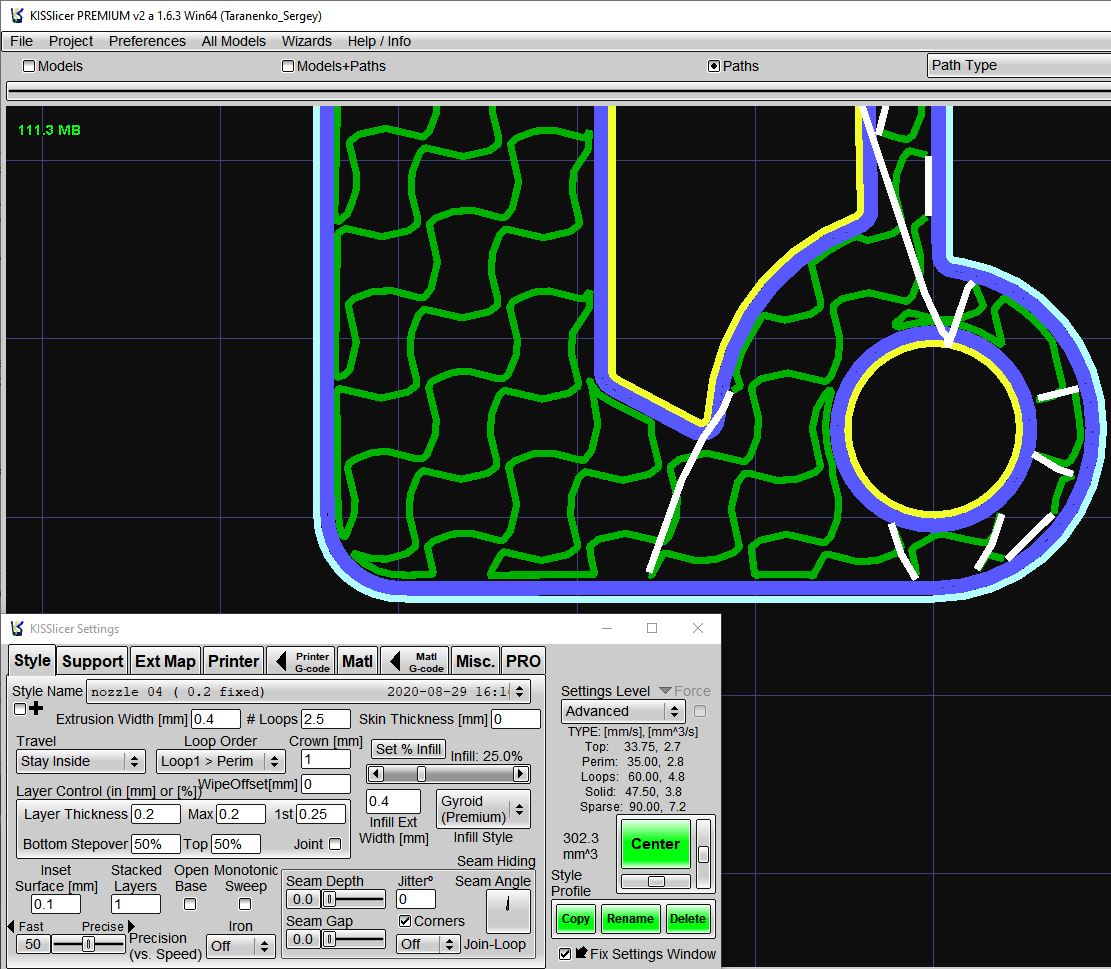This screenshot has height=969, width=1111.
Task: Enable the Monotonic Sweep checkbox
Action: 245,904
